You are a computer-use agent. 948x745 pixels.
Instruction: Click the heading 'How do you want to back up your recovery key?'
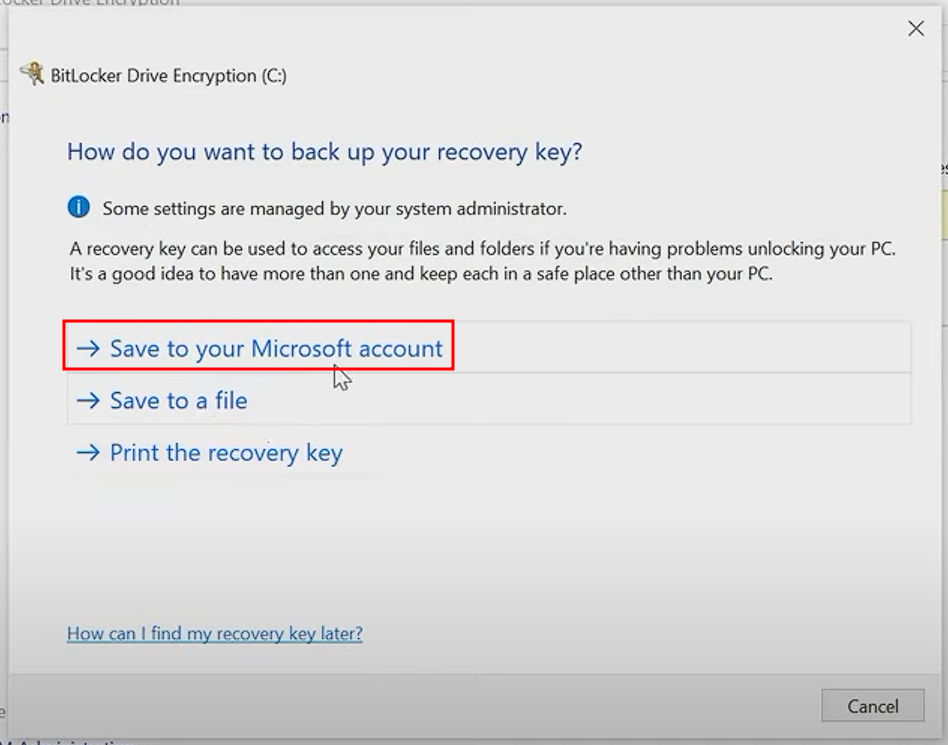coord(325,152)
